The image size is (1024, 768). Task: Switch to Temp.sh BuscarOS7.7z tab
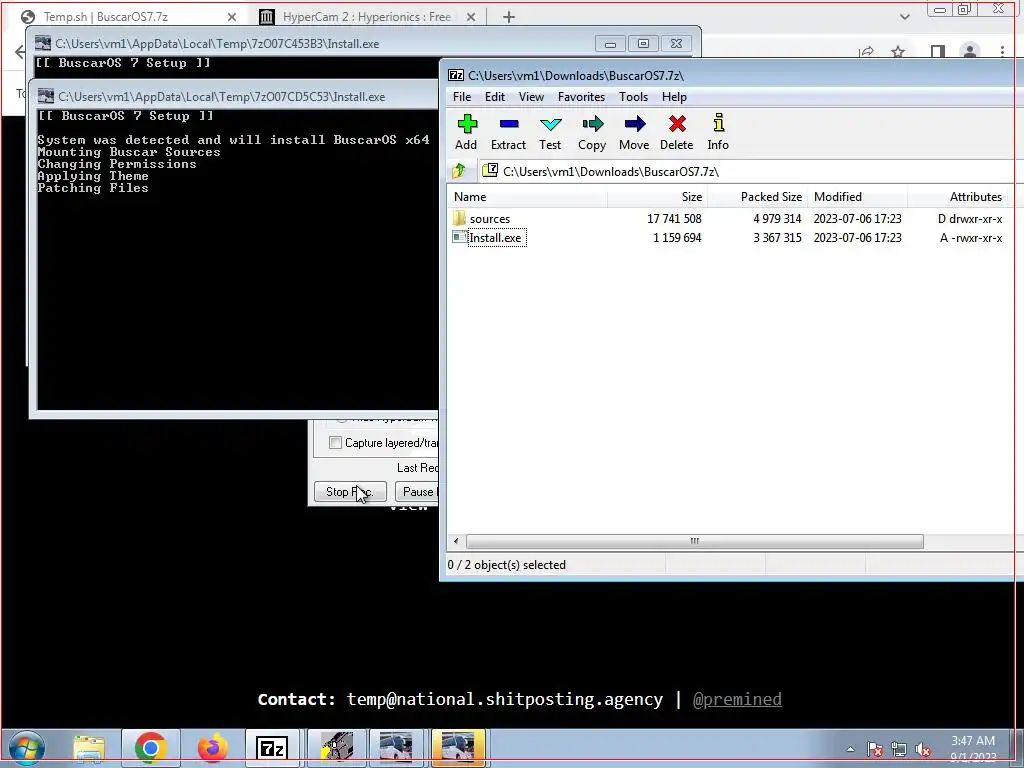(x=127, y=17)
